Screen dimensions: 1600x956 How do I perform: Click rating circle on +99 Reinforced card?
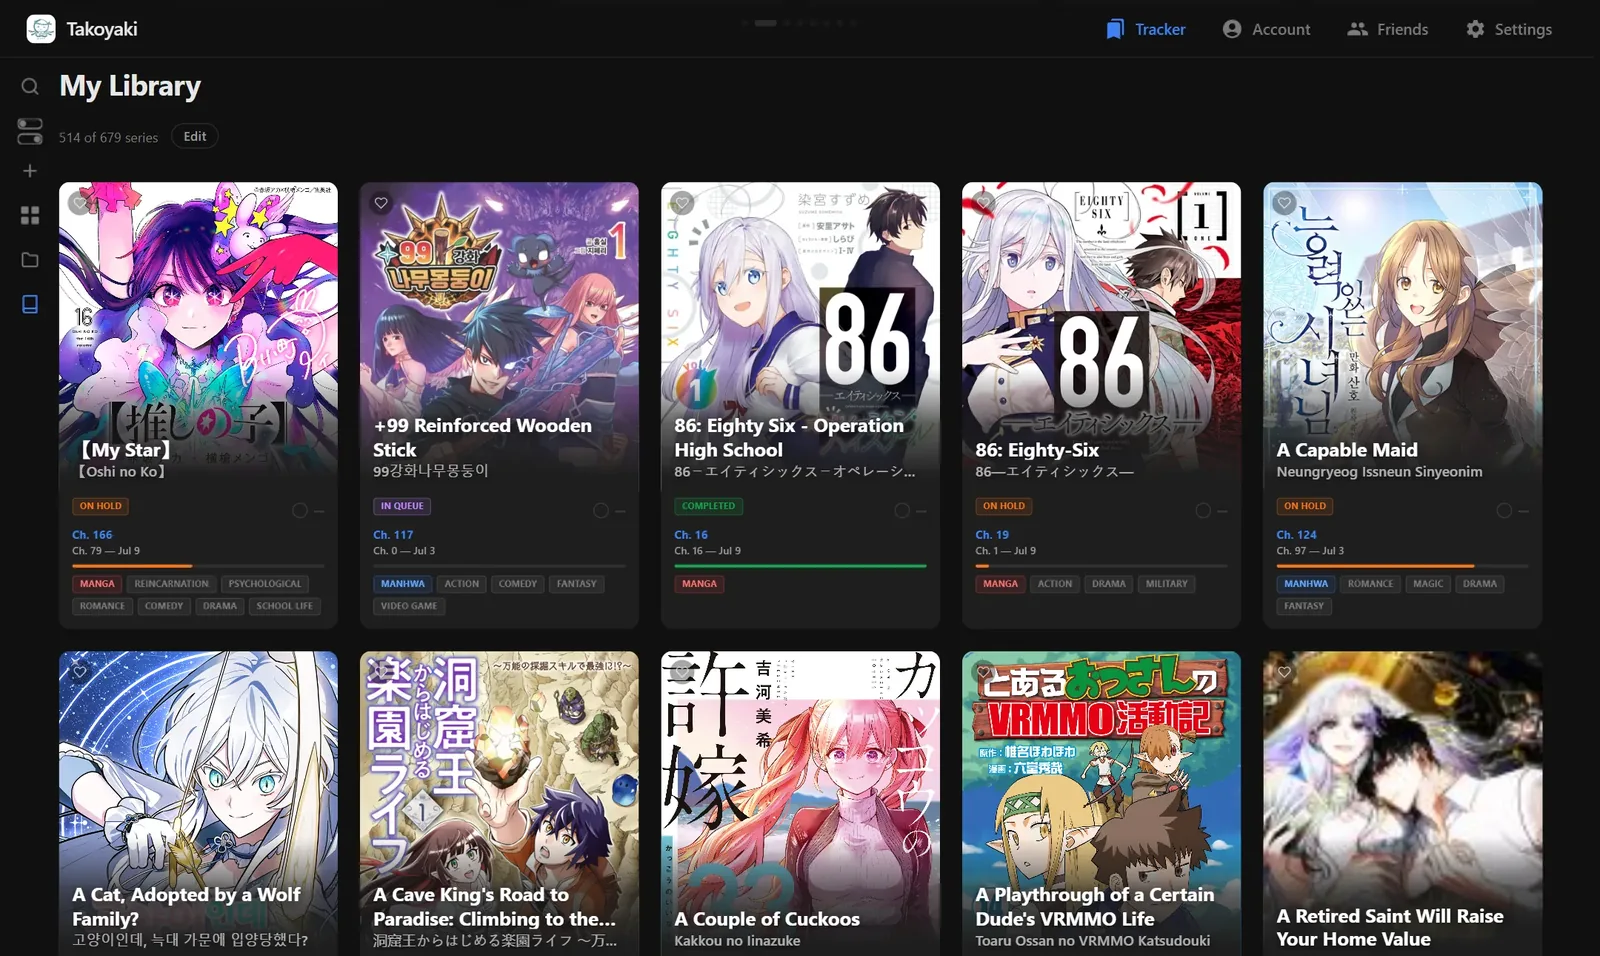(x=601, y=510)
